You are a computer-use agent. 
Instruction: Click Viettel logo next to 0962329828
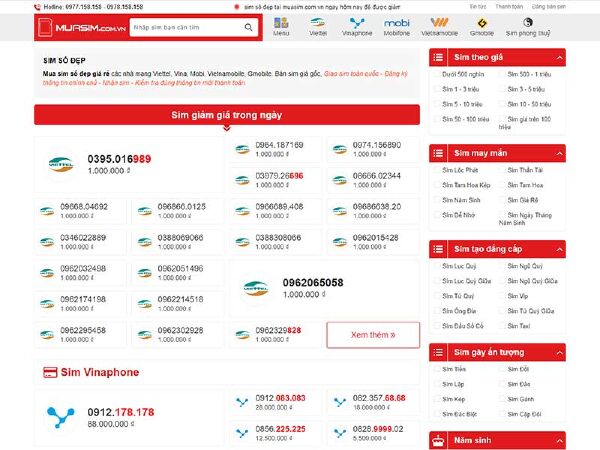(x=242, y=334)
